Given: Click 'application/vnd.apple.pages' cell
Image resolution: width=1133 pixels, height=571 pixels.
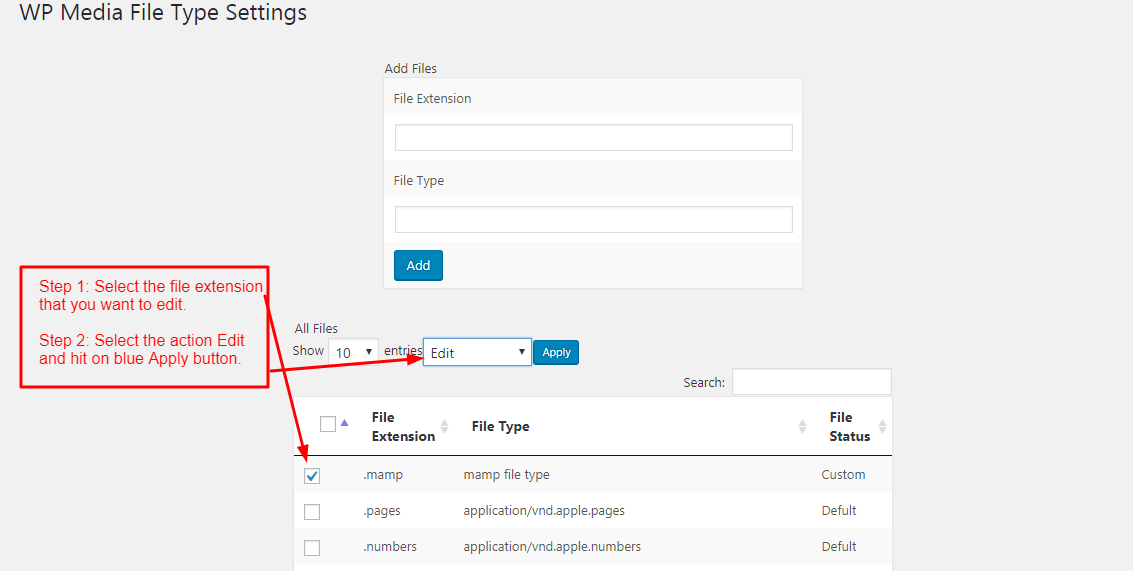Looking at the screenshot, I should pos(544,510).
